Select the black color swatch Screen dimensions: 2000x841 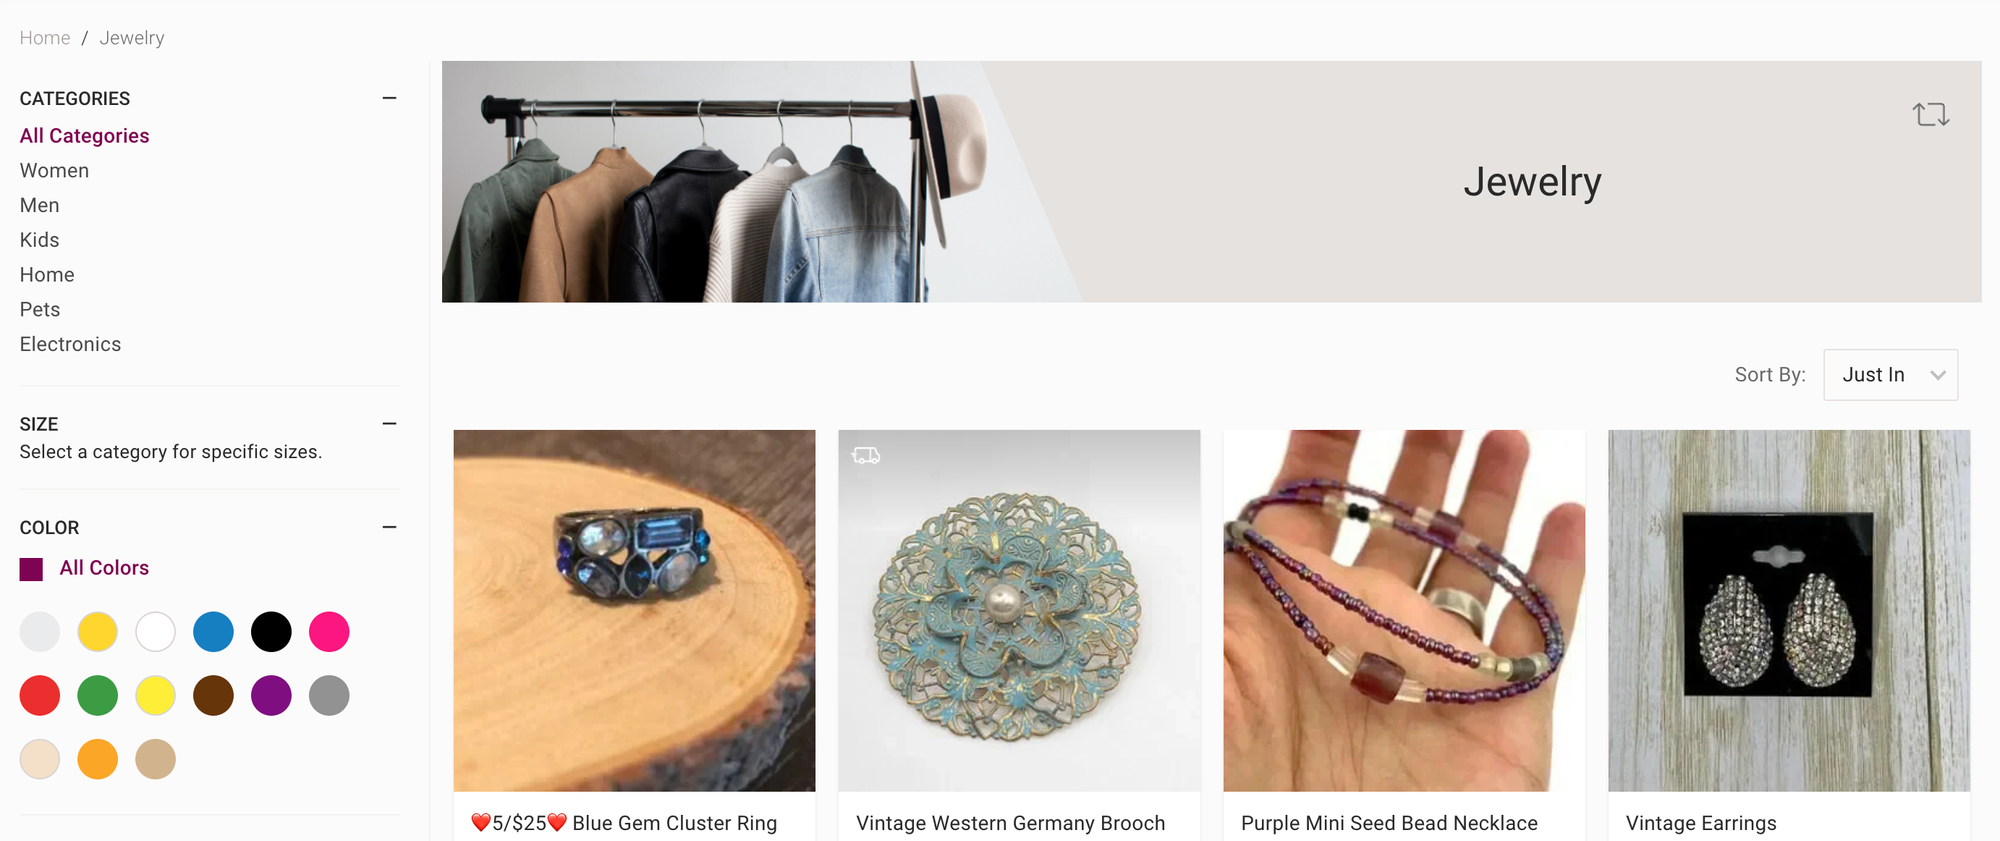tap(271, 632)
